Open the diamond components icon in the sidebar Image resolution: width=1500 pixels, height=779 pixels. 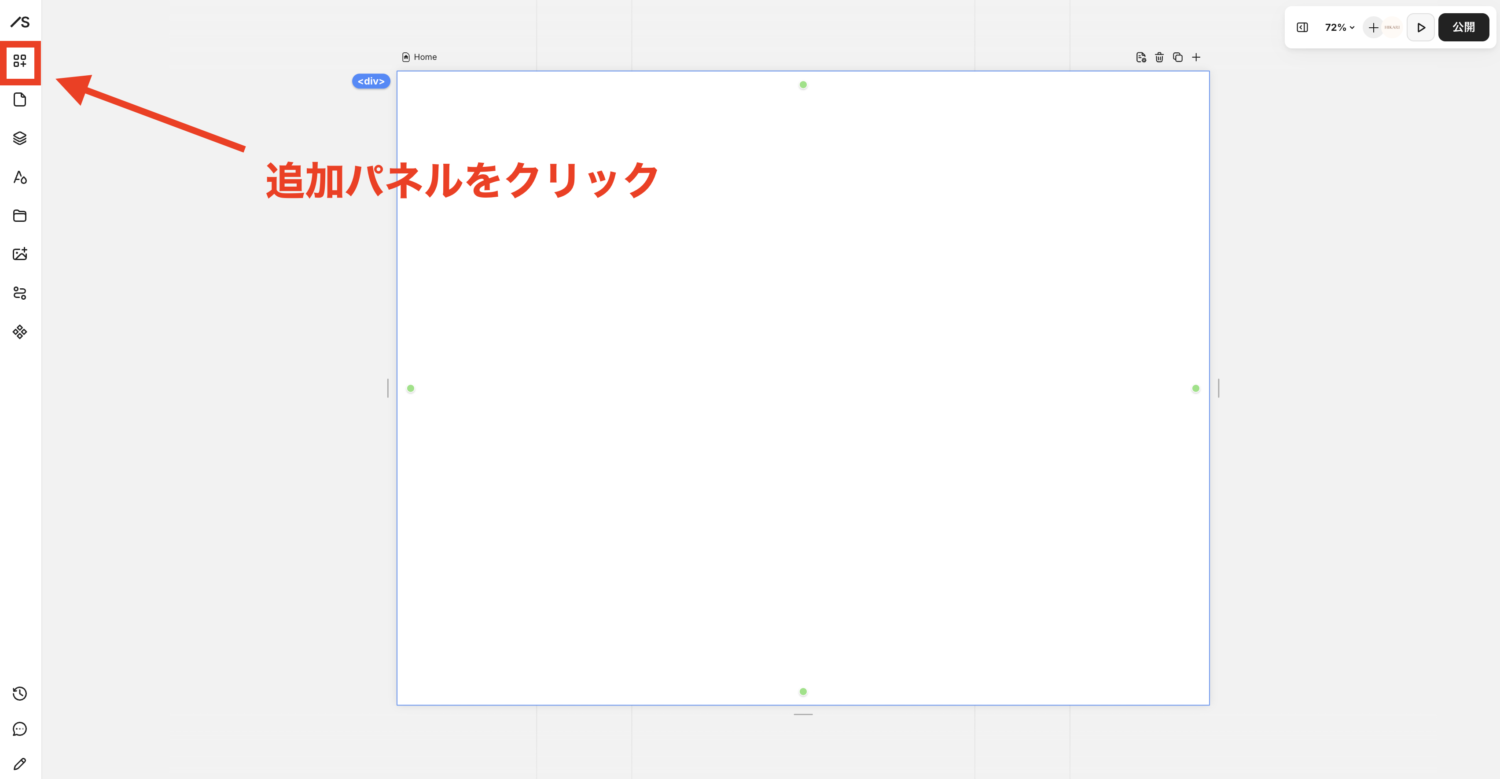tap(20, 332)
